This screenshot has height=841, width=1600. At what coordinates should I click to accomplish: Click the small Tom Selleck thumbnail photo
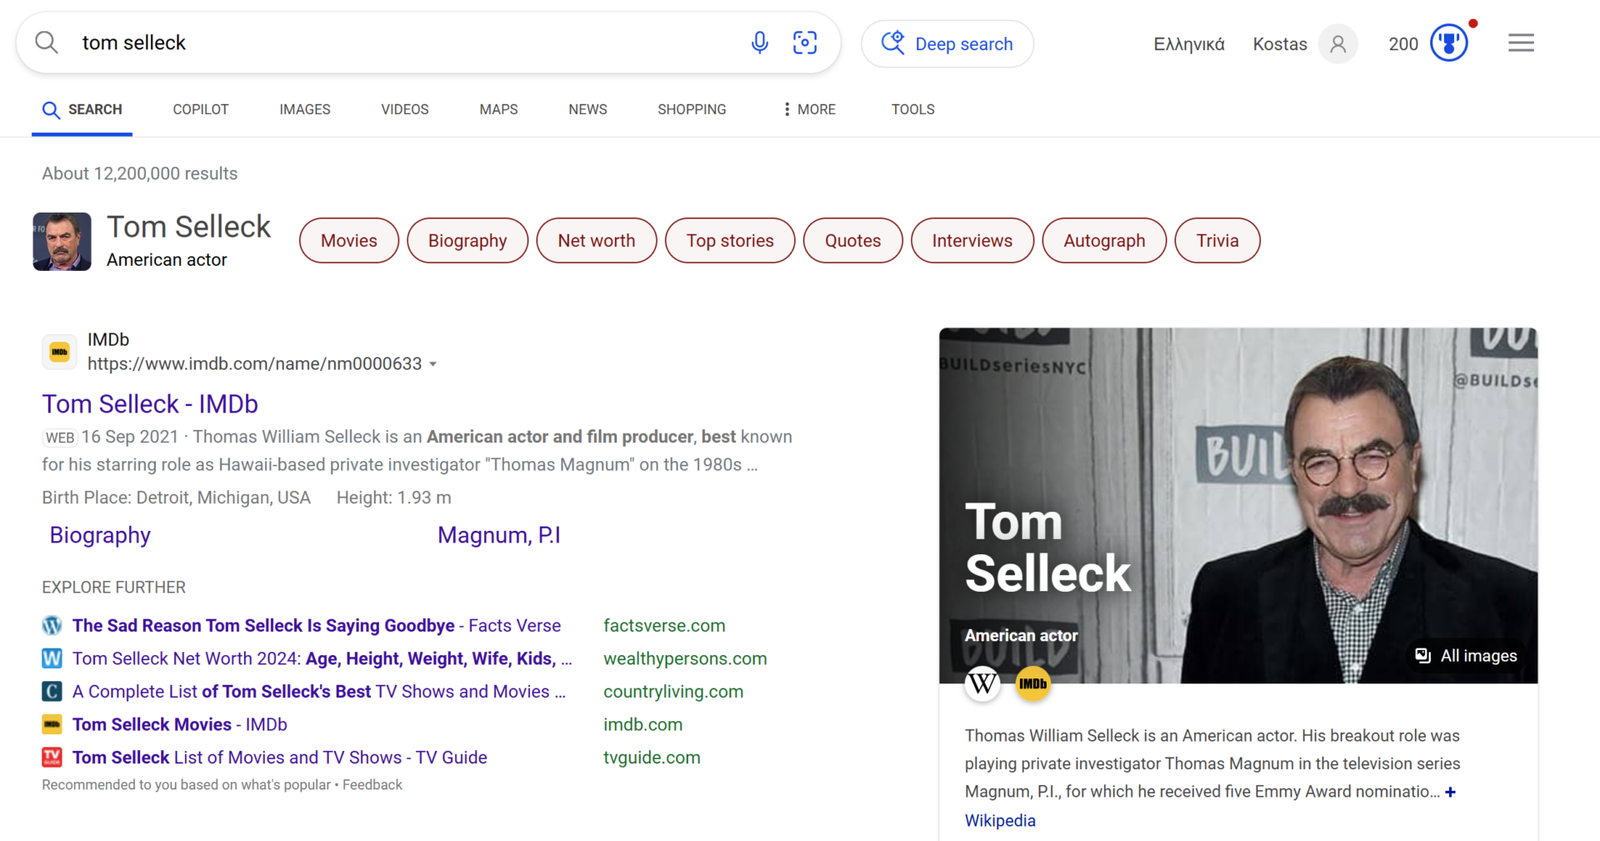(x=62, y=241)
